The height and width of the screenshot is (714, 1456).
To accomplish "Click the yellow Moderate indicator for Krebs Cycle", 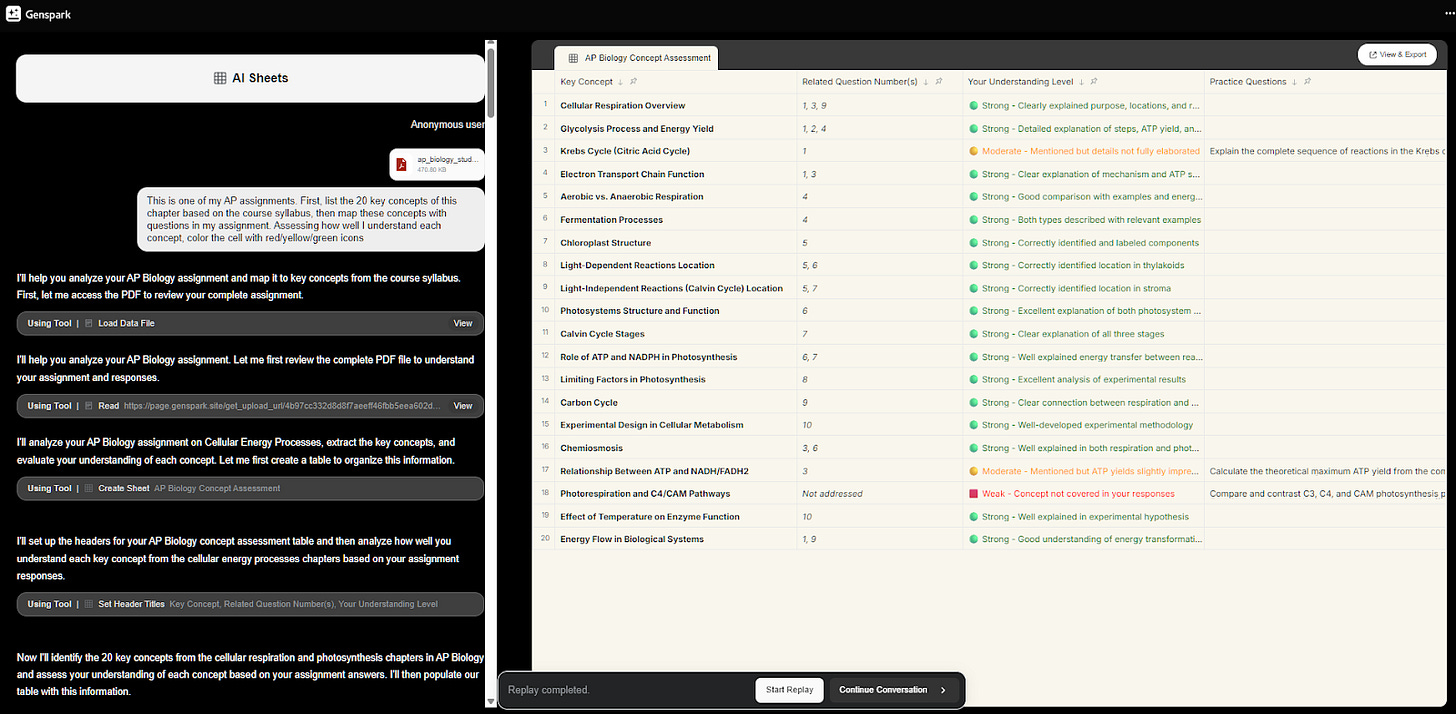I will (973, 151).
